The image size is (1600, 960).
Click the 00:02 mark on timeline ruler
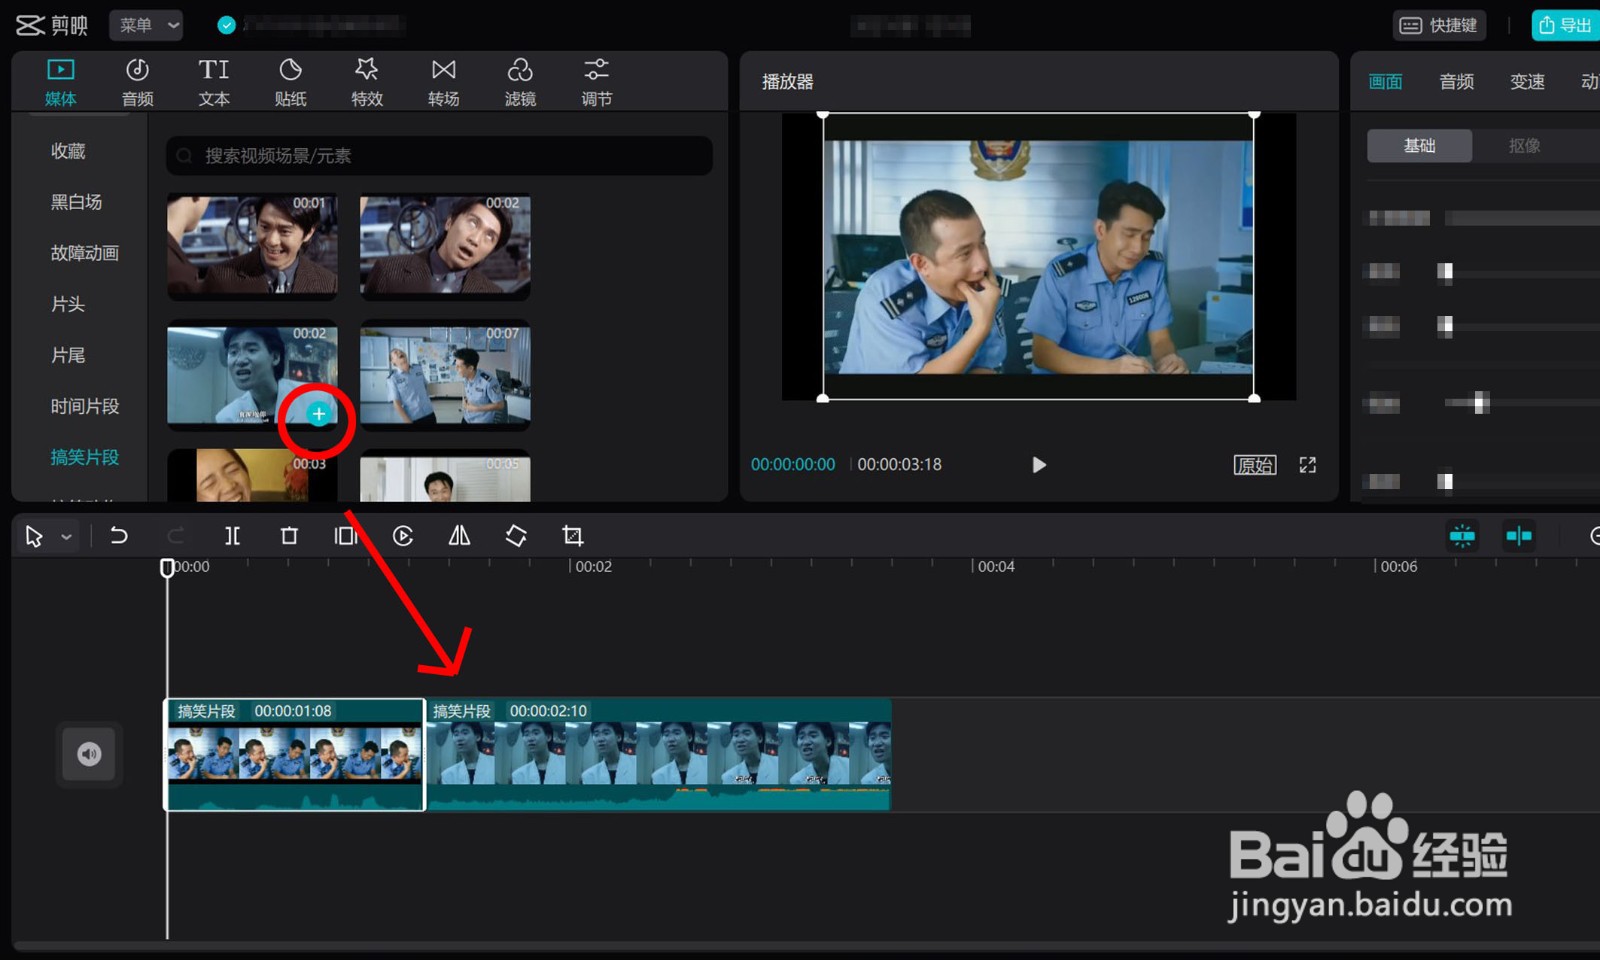click(593, 567)
